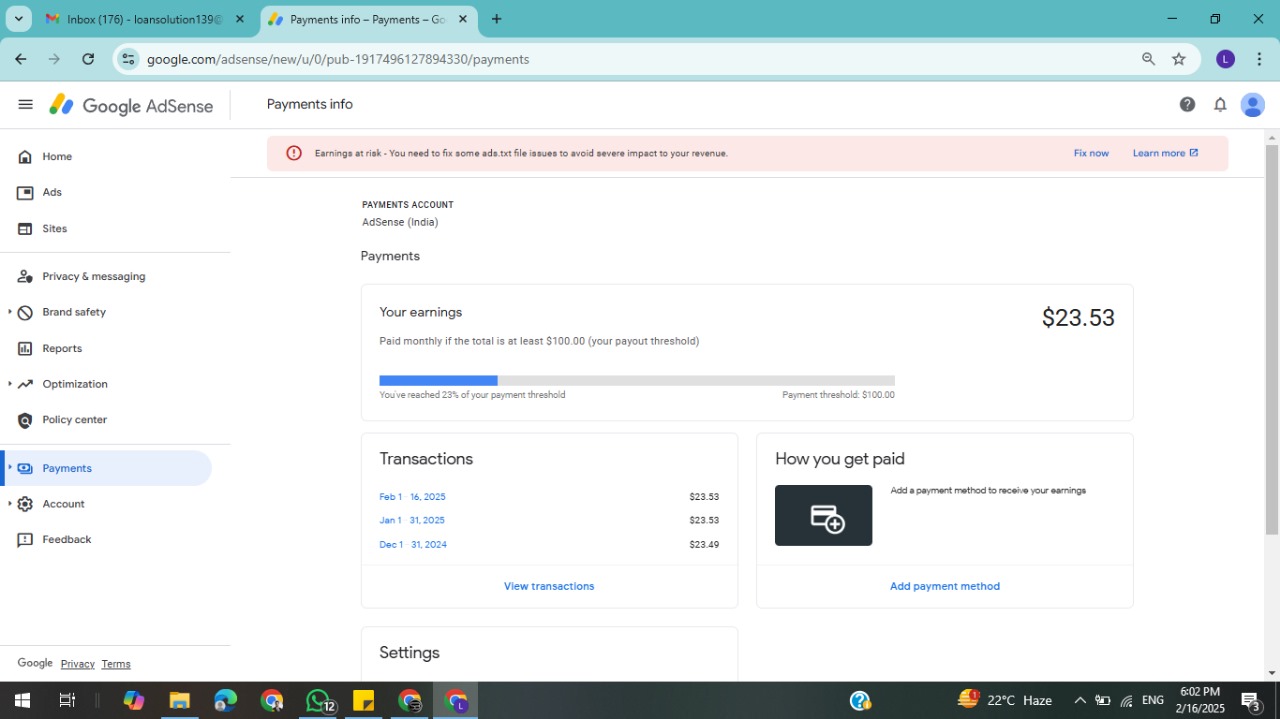This screenshot has width=1280, height=719.
Task: Click the scrollbar down arrow
Action: click(x=1272, y=673)
